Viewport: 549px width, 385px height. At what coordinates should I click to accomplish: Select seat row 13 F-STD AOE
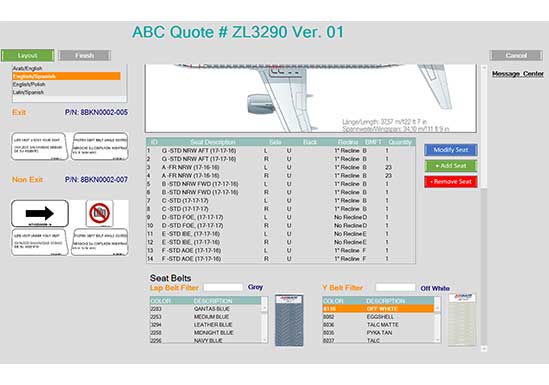280,251
